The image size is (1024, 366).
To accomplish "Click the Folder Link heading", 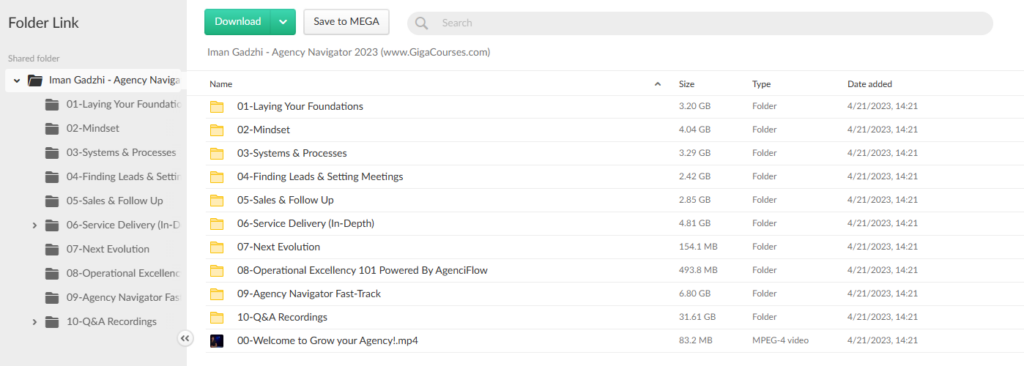I will click(x=44, y=23).
